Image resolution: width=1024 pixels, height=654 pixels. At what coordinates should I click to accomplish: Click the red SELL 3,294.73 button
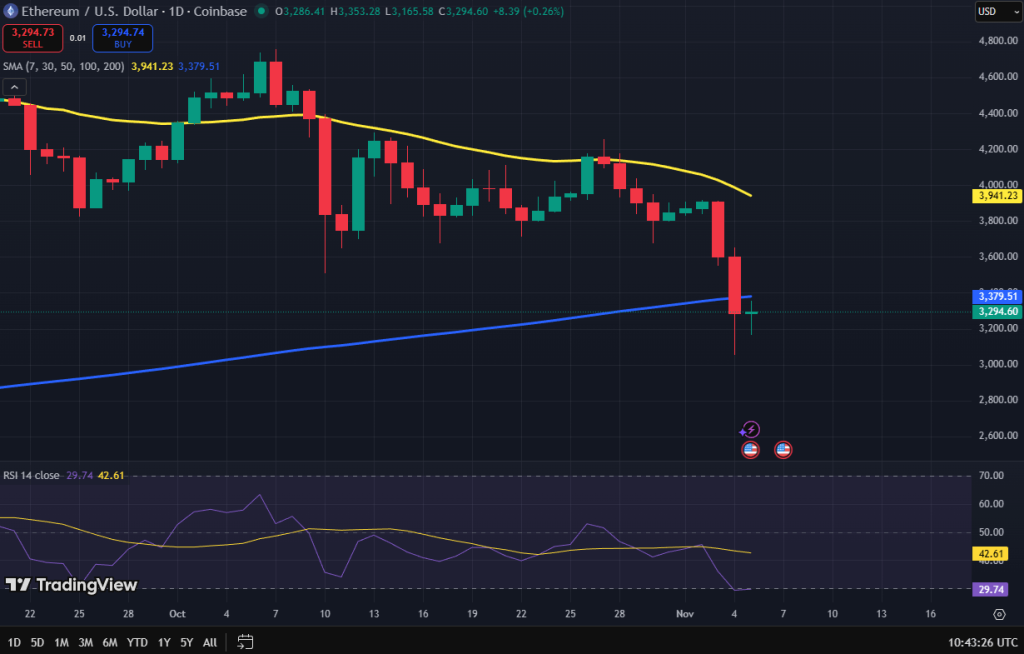click(32, 38)
